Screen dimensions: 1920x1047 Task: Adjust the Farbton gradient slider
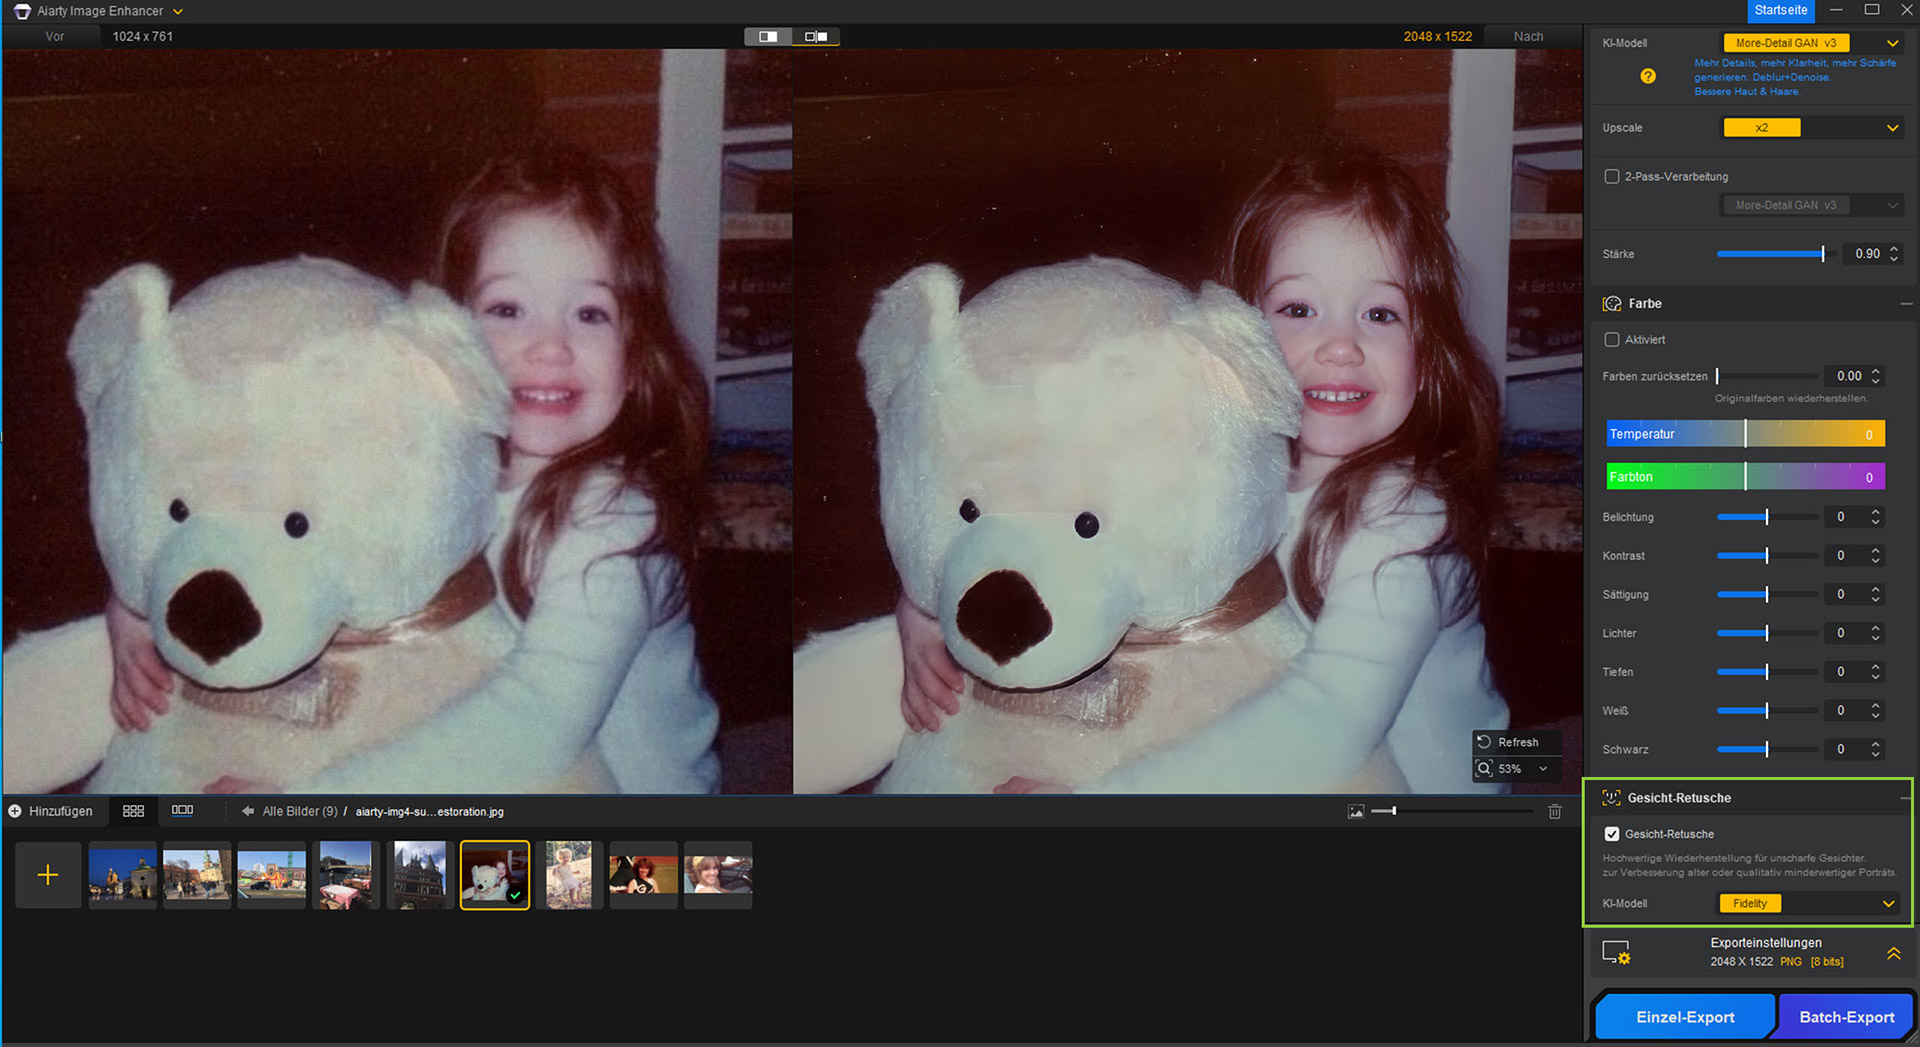coord(1745,477)
